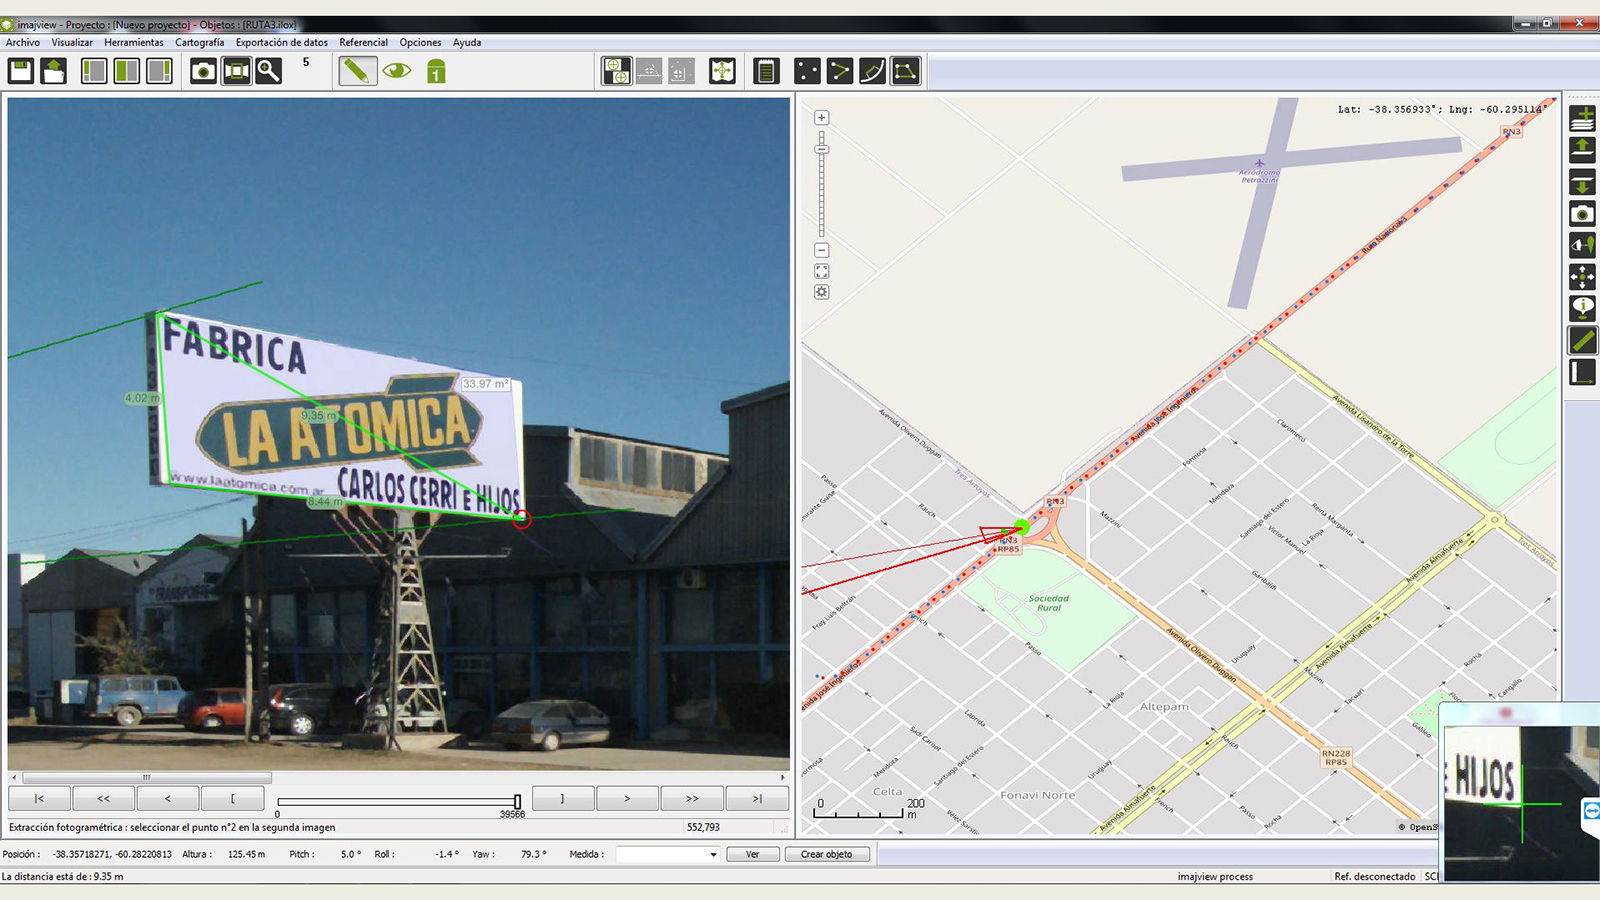Open the Herramientas menu
Screen dimensions: 1600x900
pos(134,42)
